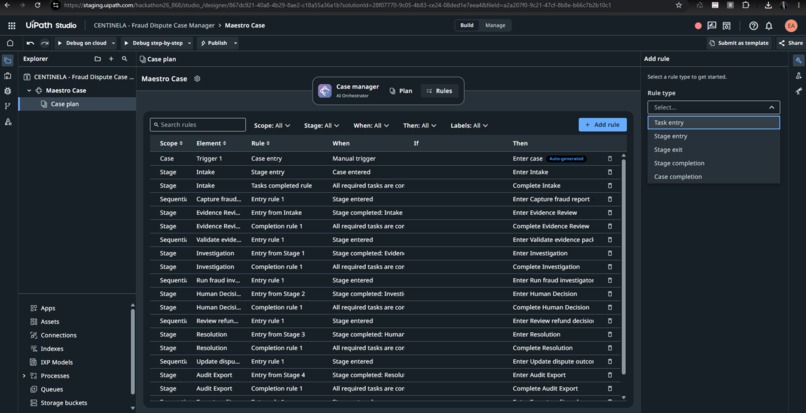Image resolution: width=806 pixels, height=413 pixels.
Task: Open the When: All filter
Action: pos(371,125)
